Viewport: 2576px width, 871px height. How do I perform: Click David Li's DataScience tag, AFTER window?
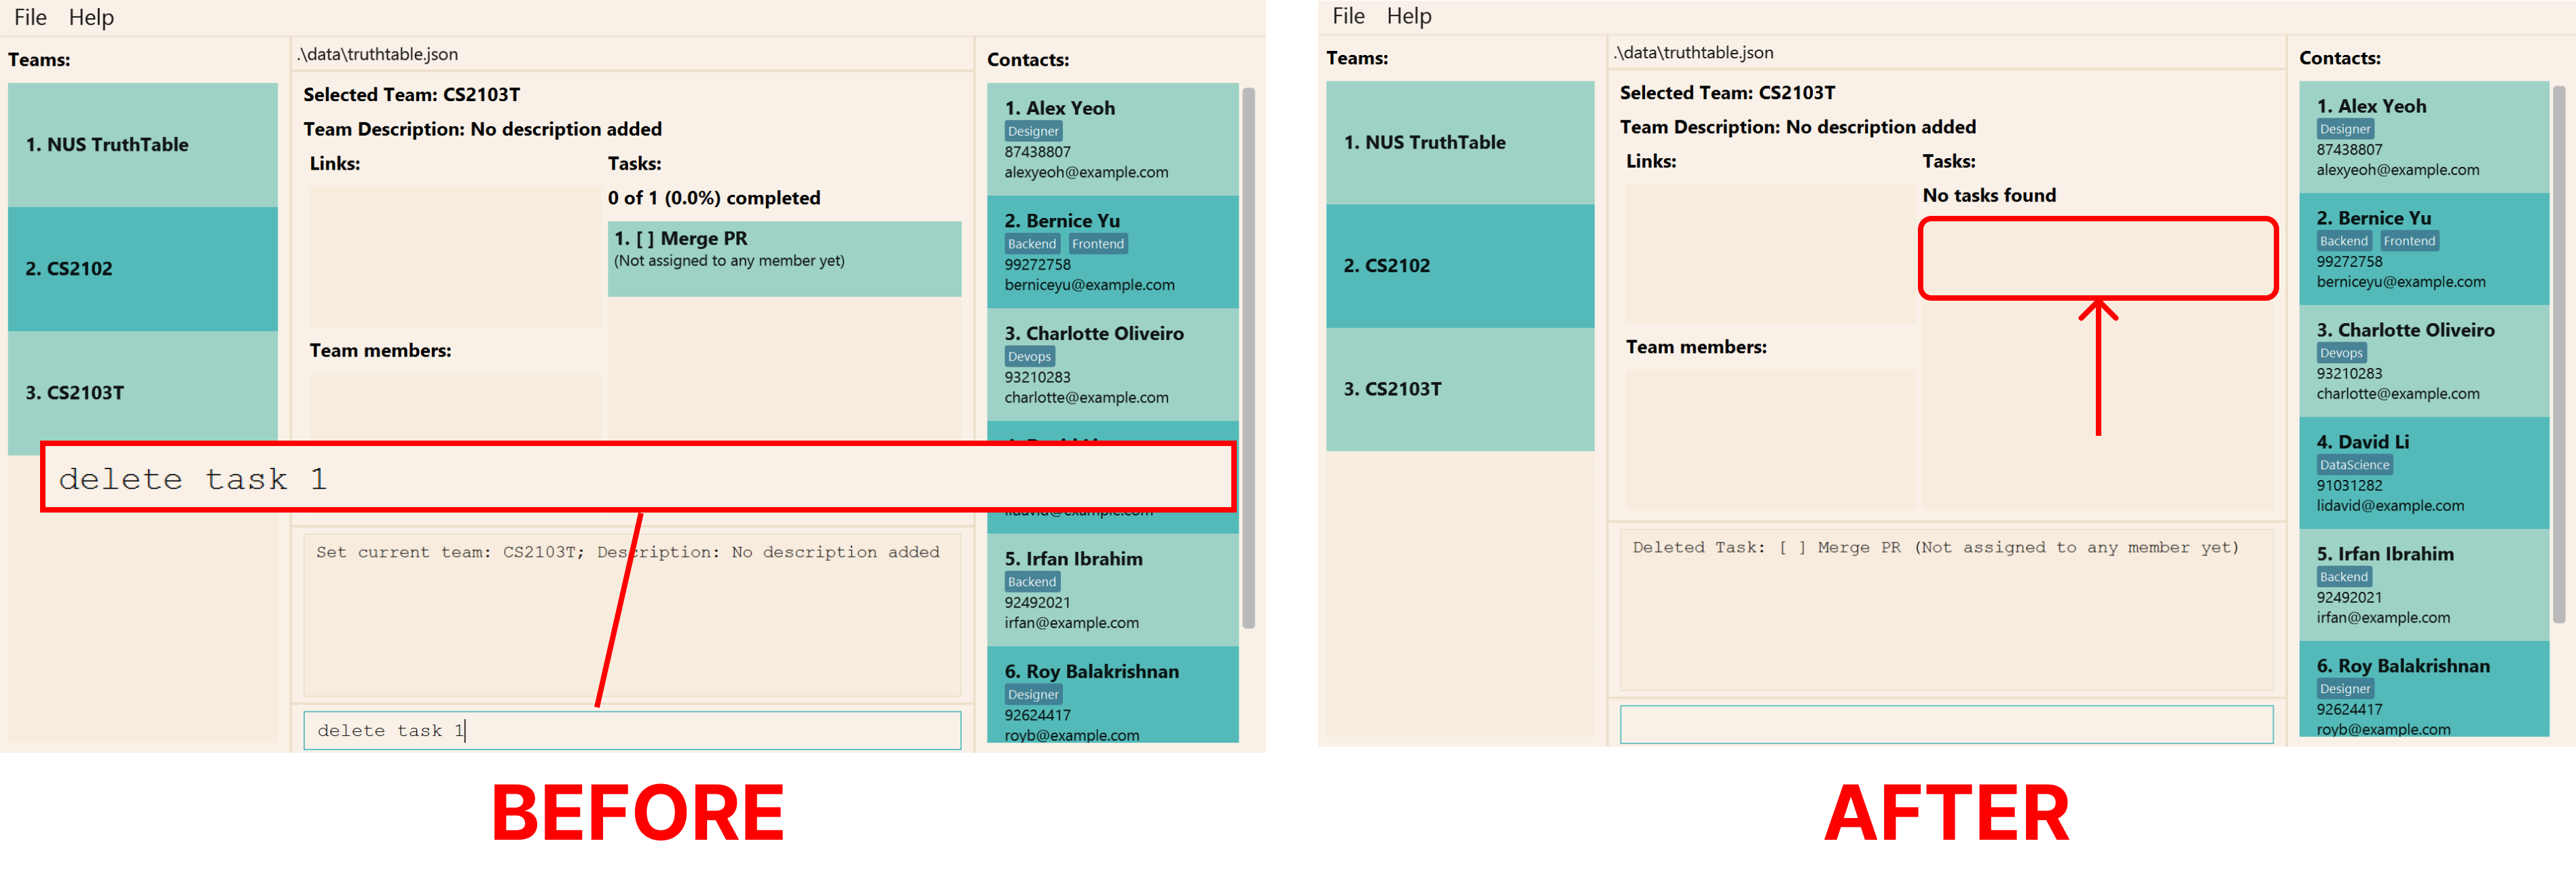[2354, 465]
